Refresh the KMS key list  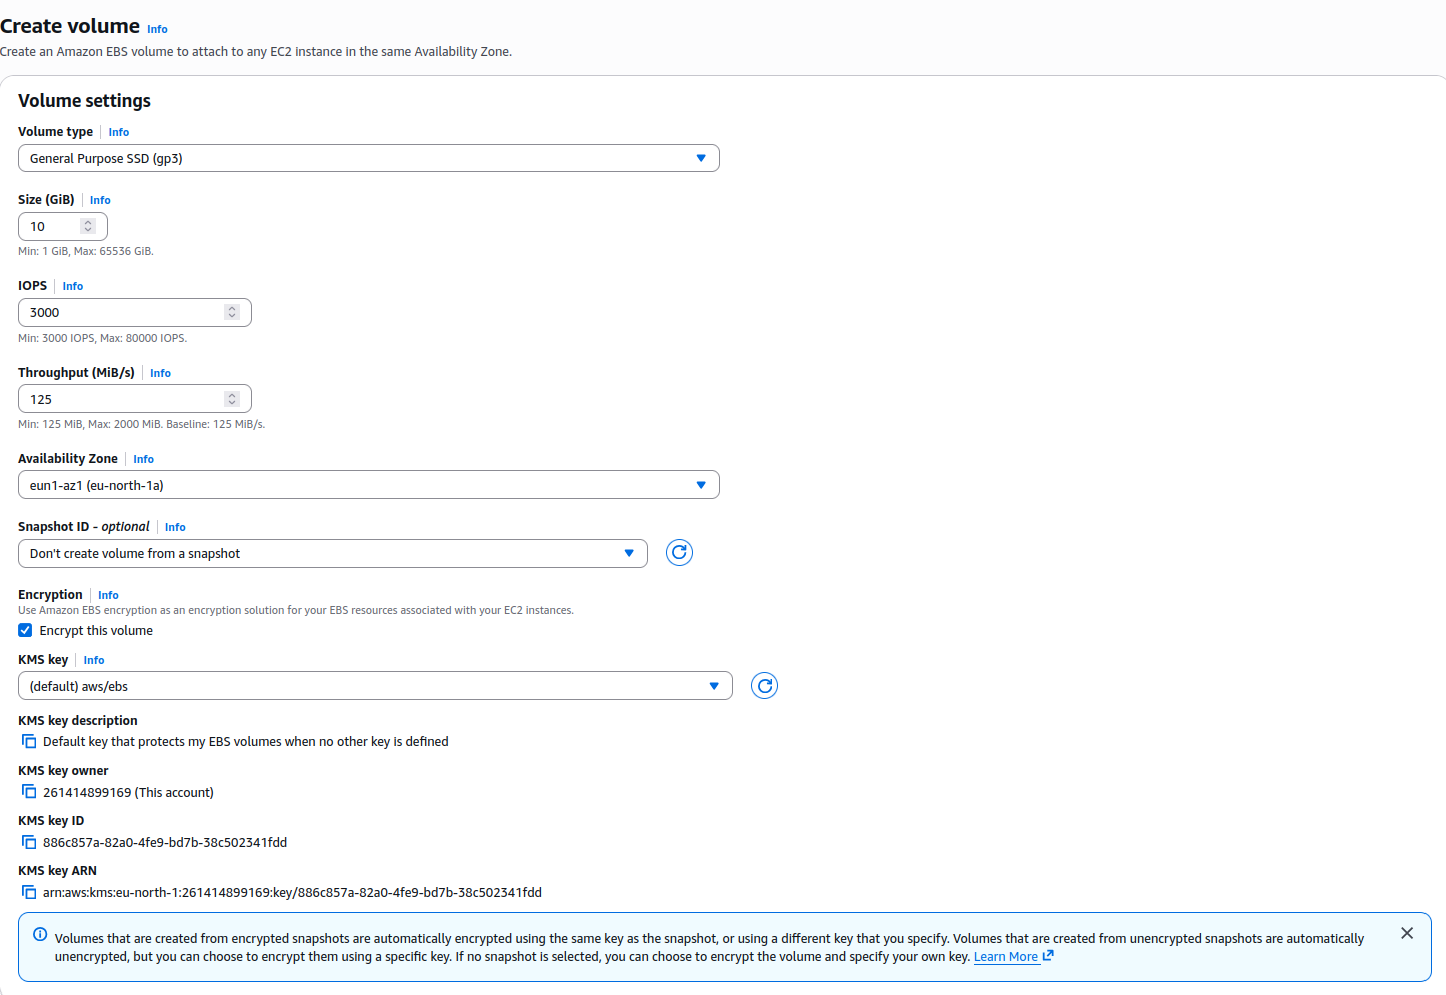coord(764,686)
